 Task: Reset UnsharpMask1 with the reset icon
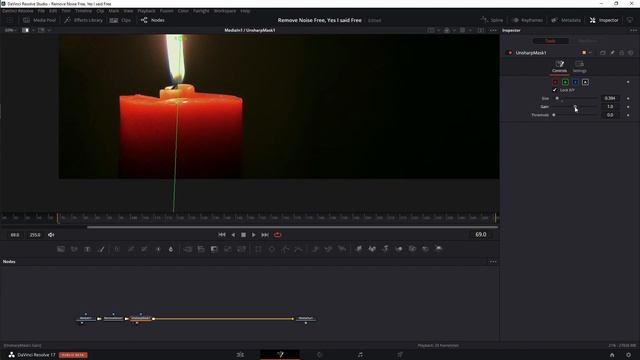pyautogui.click(x=631, y=53)
